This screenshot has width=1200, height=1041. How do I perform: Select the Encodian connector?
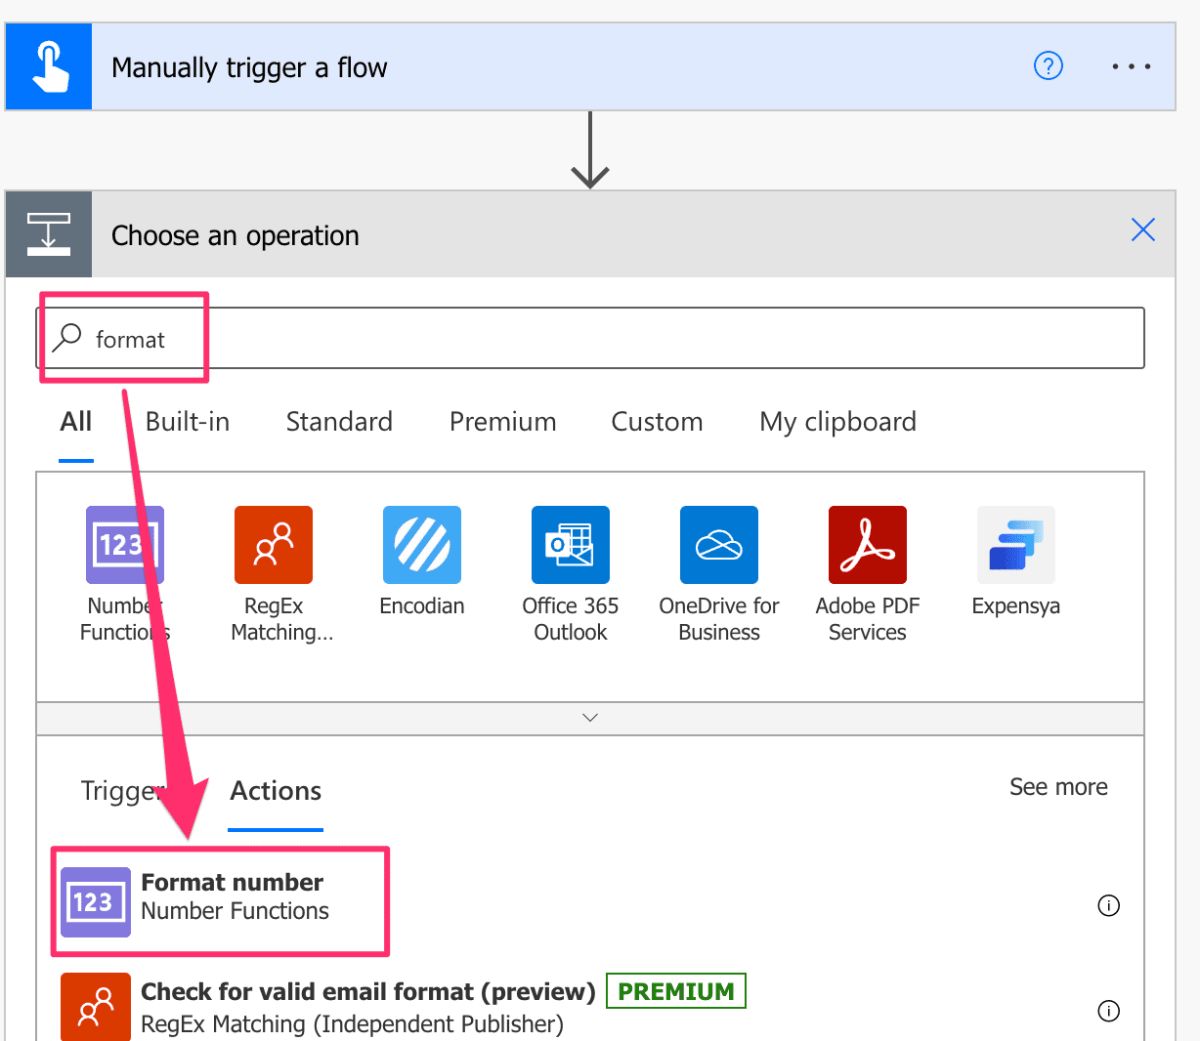tap(422, 545)
